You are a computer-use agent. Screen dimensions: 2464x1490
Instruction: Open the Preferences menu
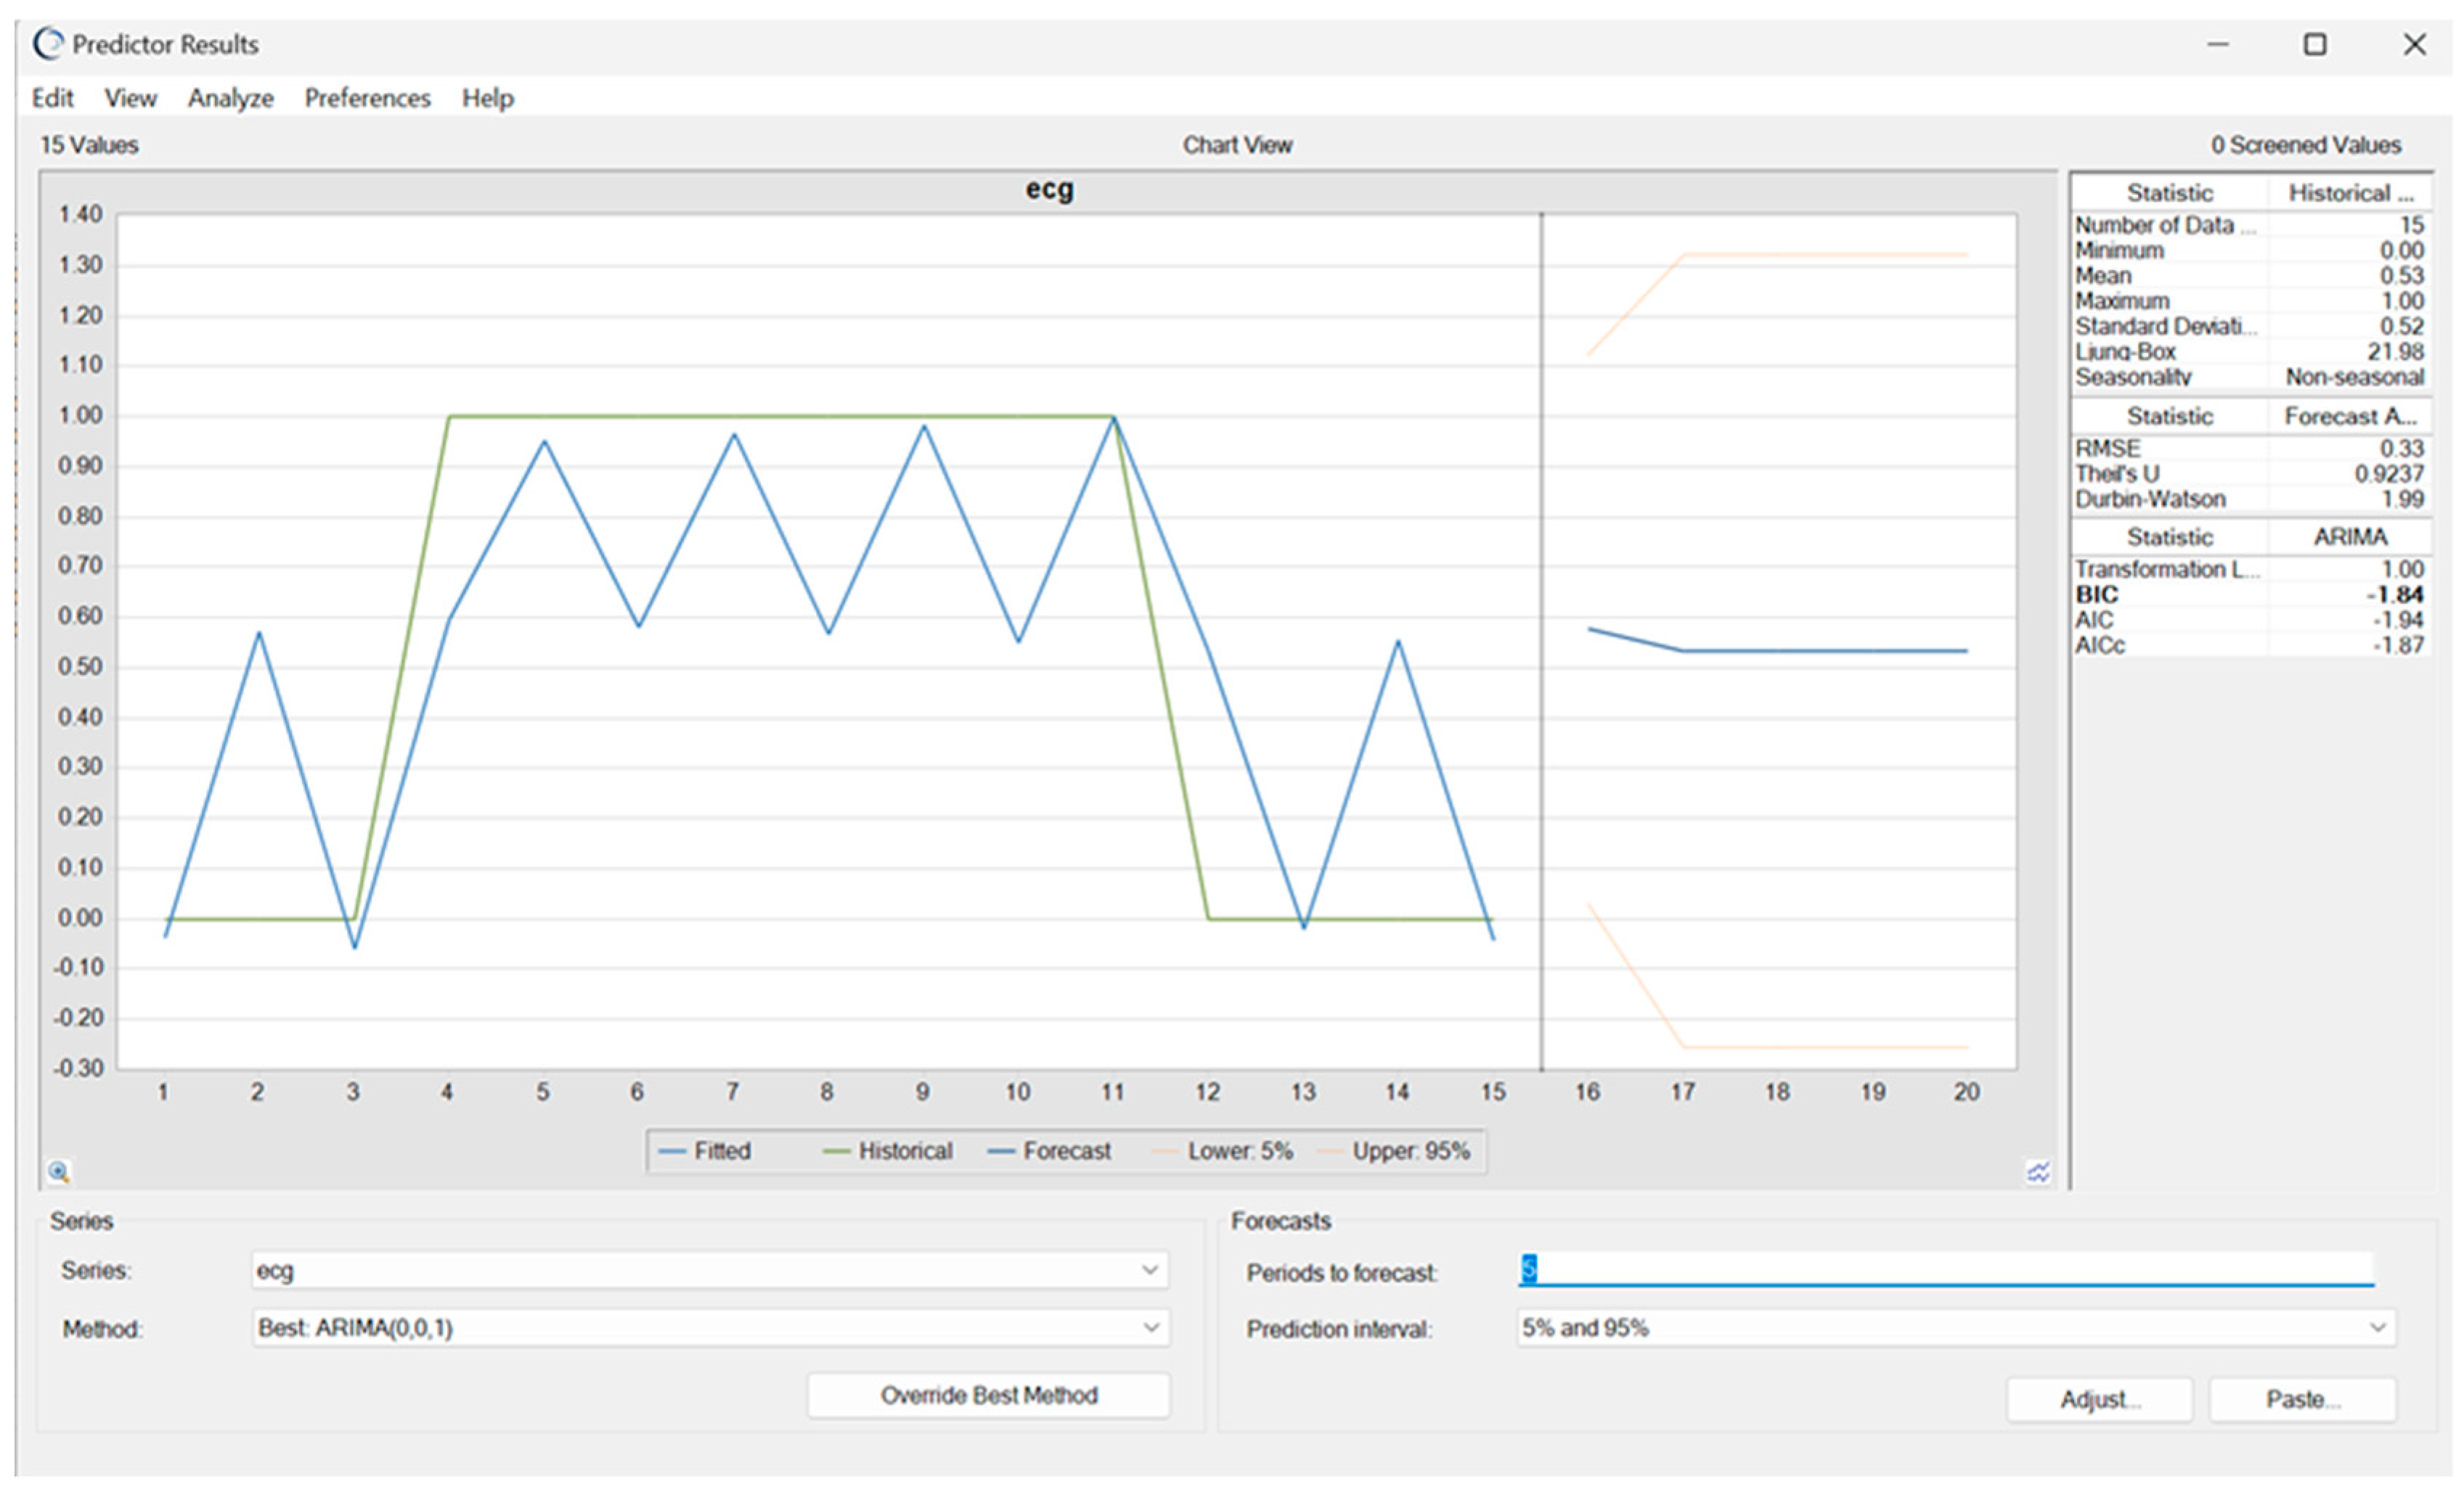(x=367, y=98)
